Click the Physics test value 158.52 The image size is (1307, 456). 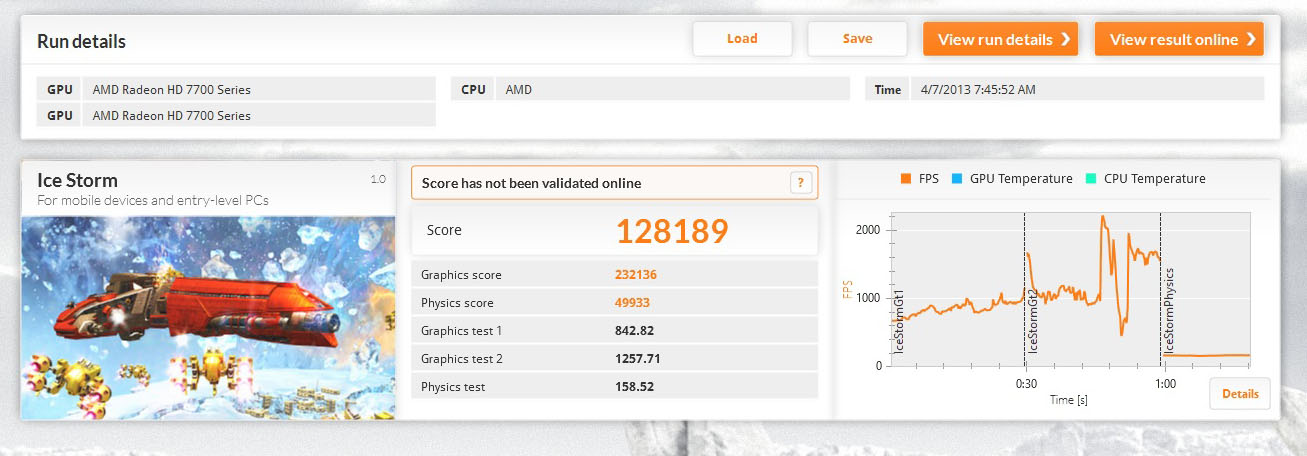coord(635,387)
